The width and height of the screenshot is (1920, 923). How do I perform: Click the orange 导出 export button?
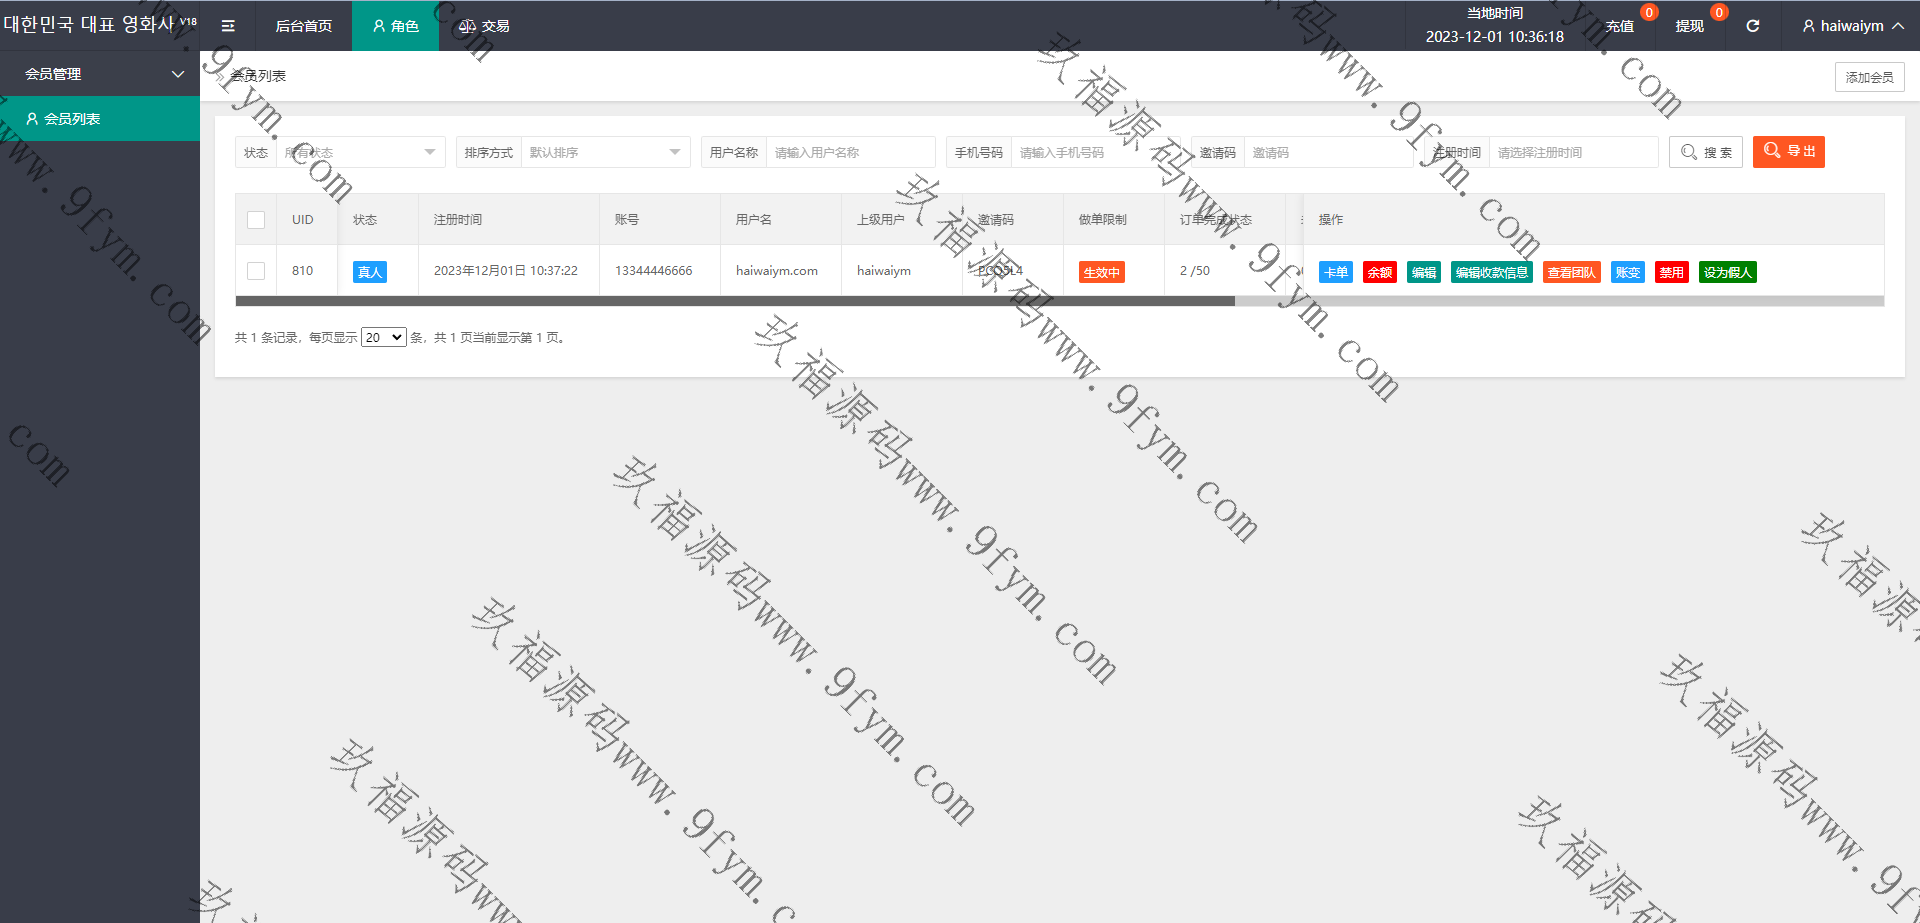[1788, 151]
